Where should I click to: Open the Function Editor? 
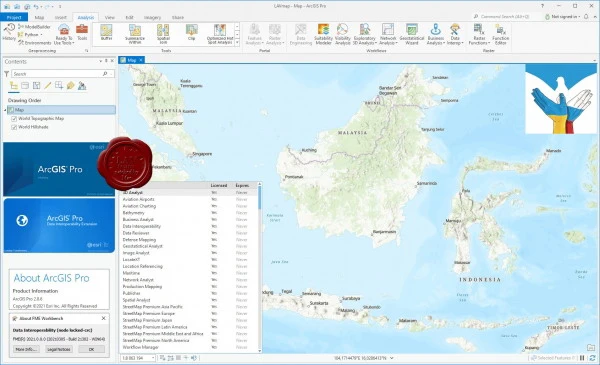click(501, 34)
